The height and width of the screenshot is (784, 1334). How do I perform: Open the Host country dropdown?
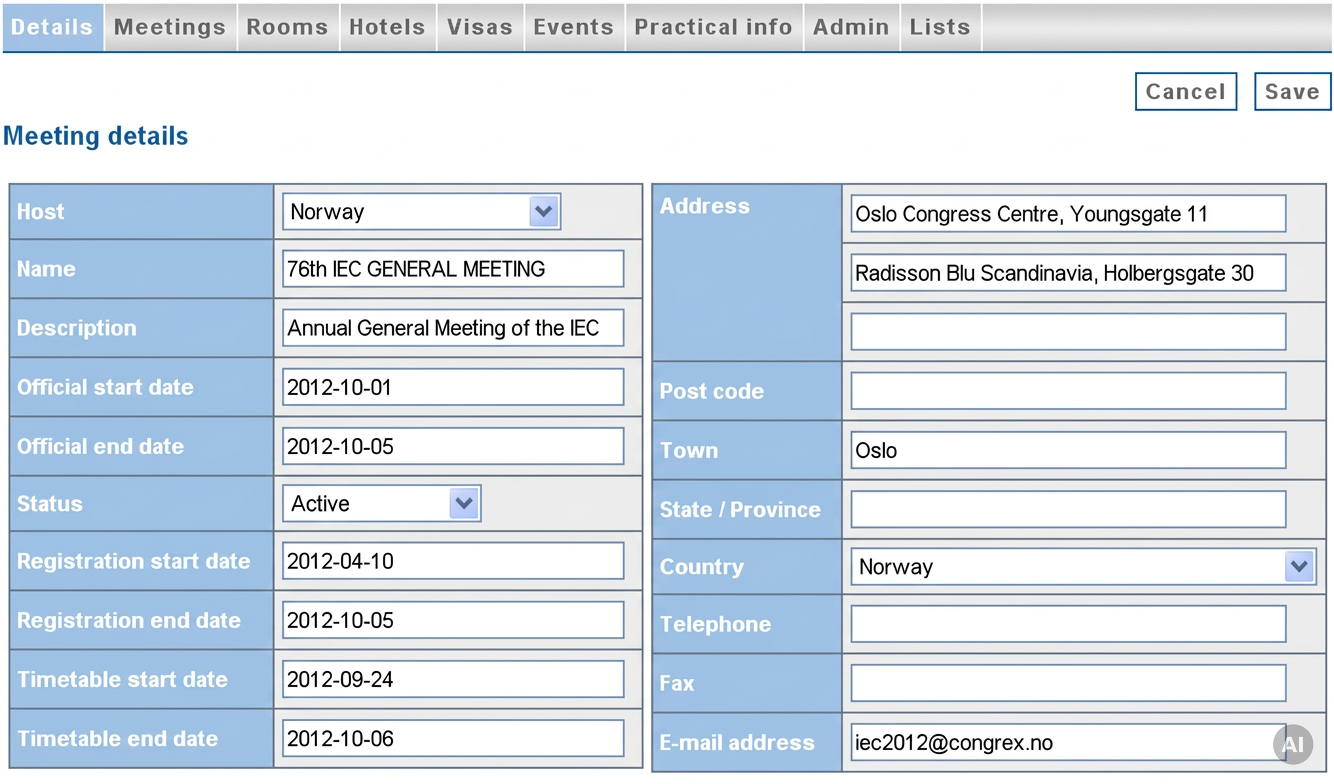tap(421, 212)
